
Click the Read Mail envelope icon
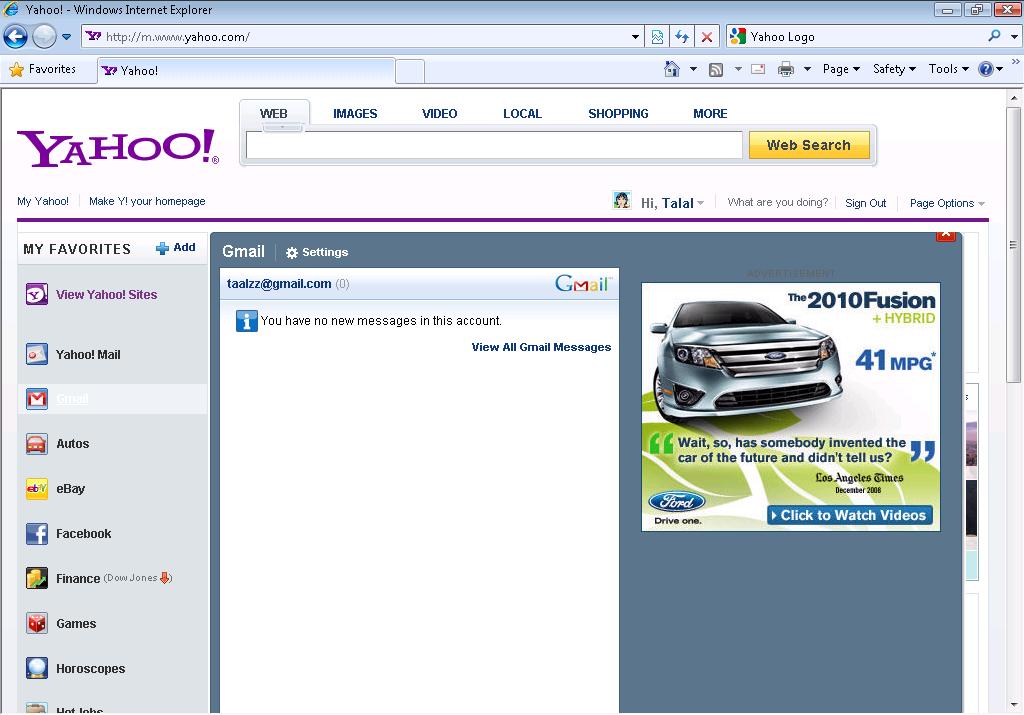click(758, 69)
